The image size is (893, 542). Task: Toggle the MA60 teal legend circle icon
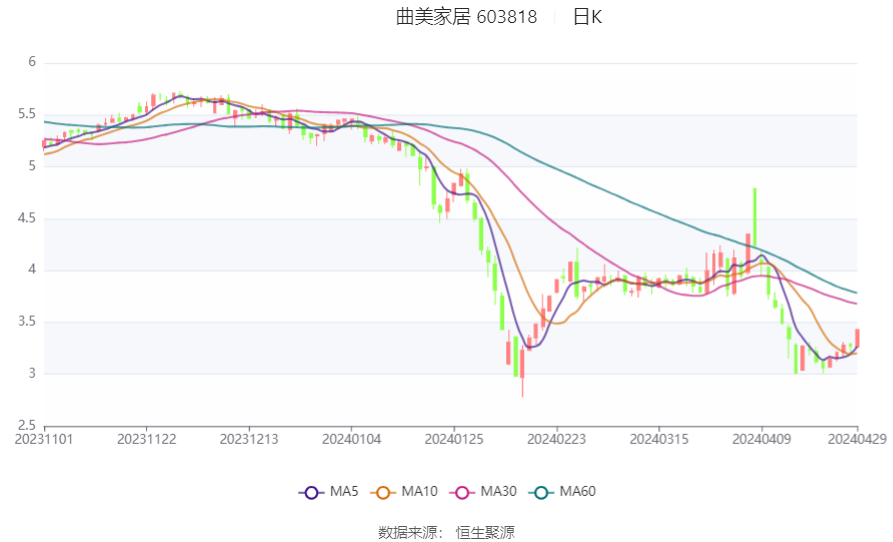pos(541,492)
